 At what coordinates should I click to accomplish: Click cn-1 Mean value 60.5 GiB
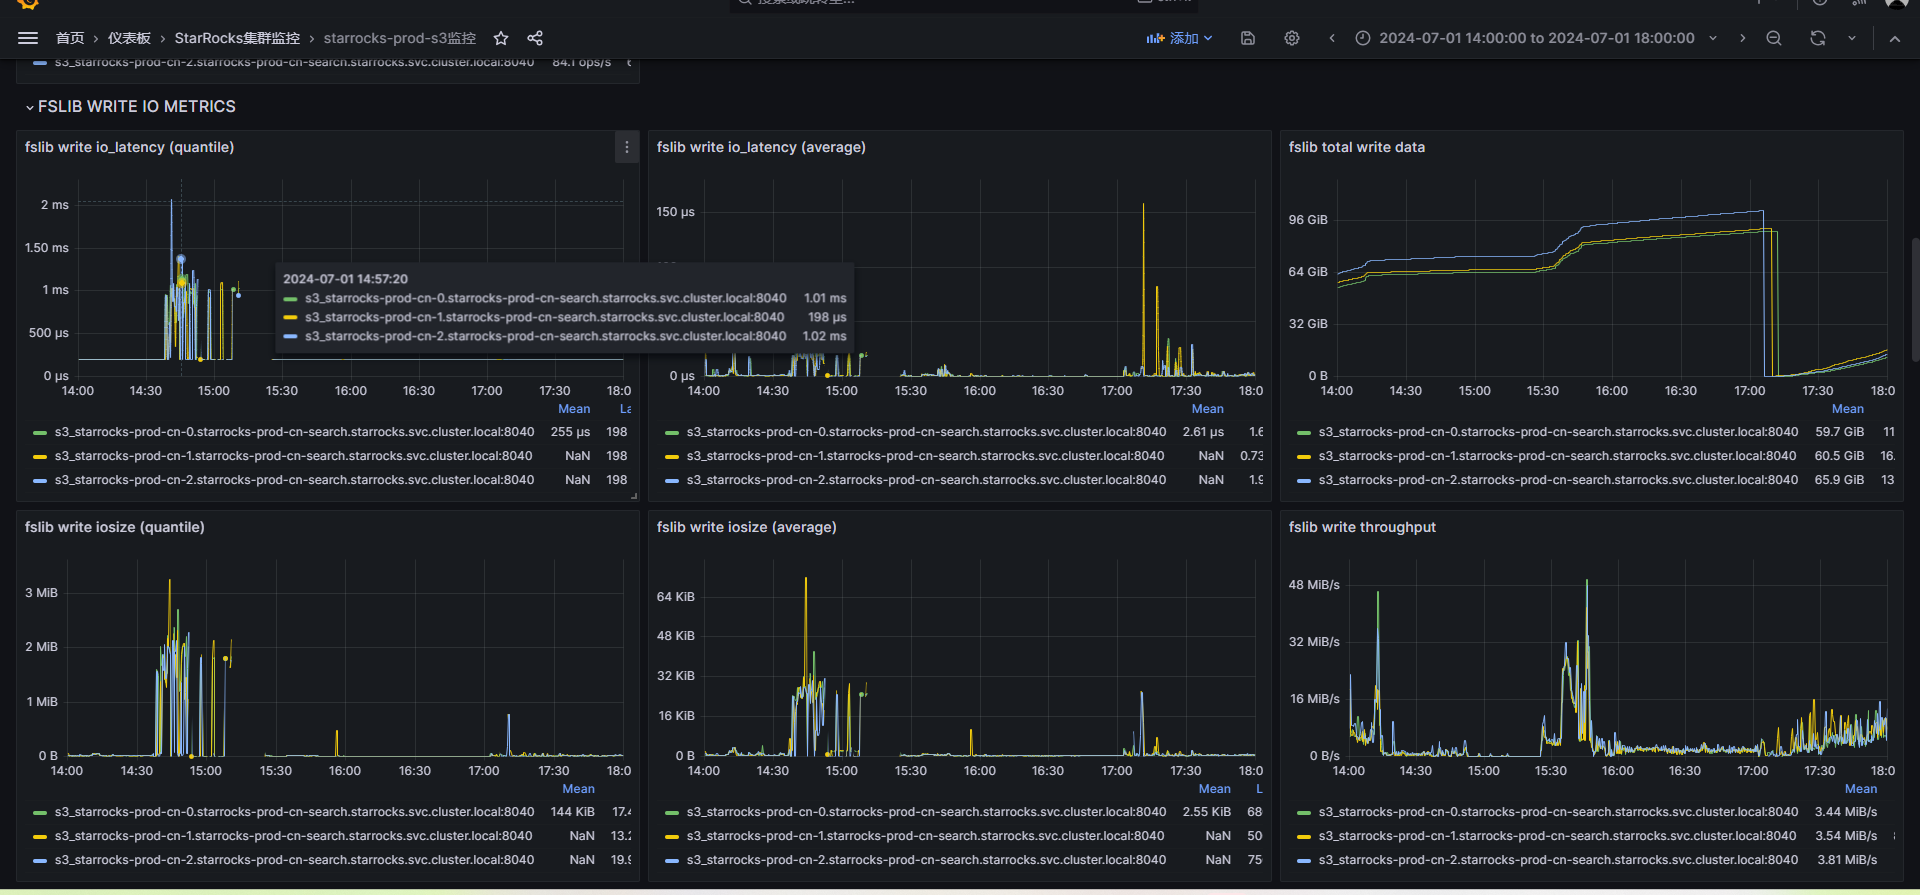[1839, 456]
